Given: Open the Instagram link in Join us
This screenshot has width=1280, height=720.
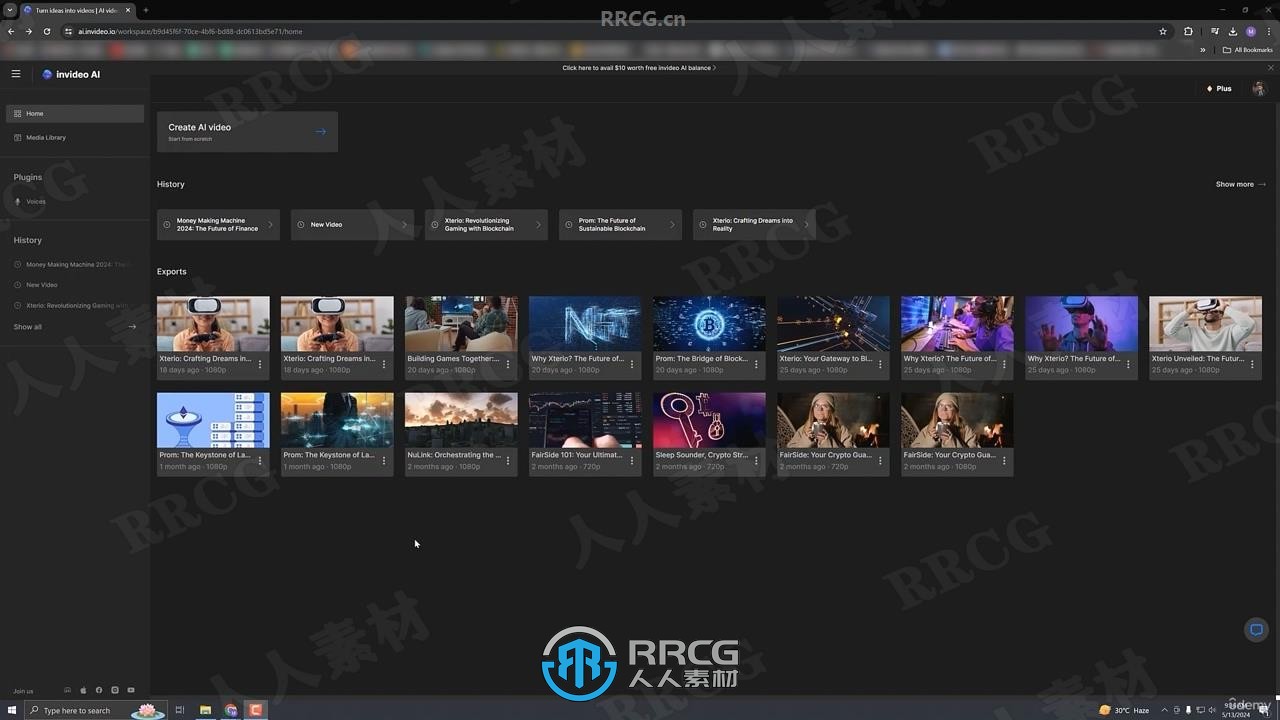Looking at the screenshot, I should (115, 690).
